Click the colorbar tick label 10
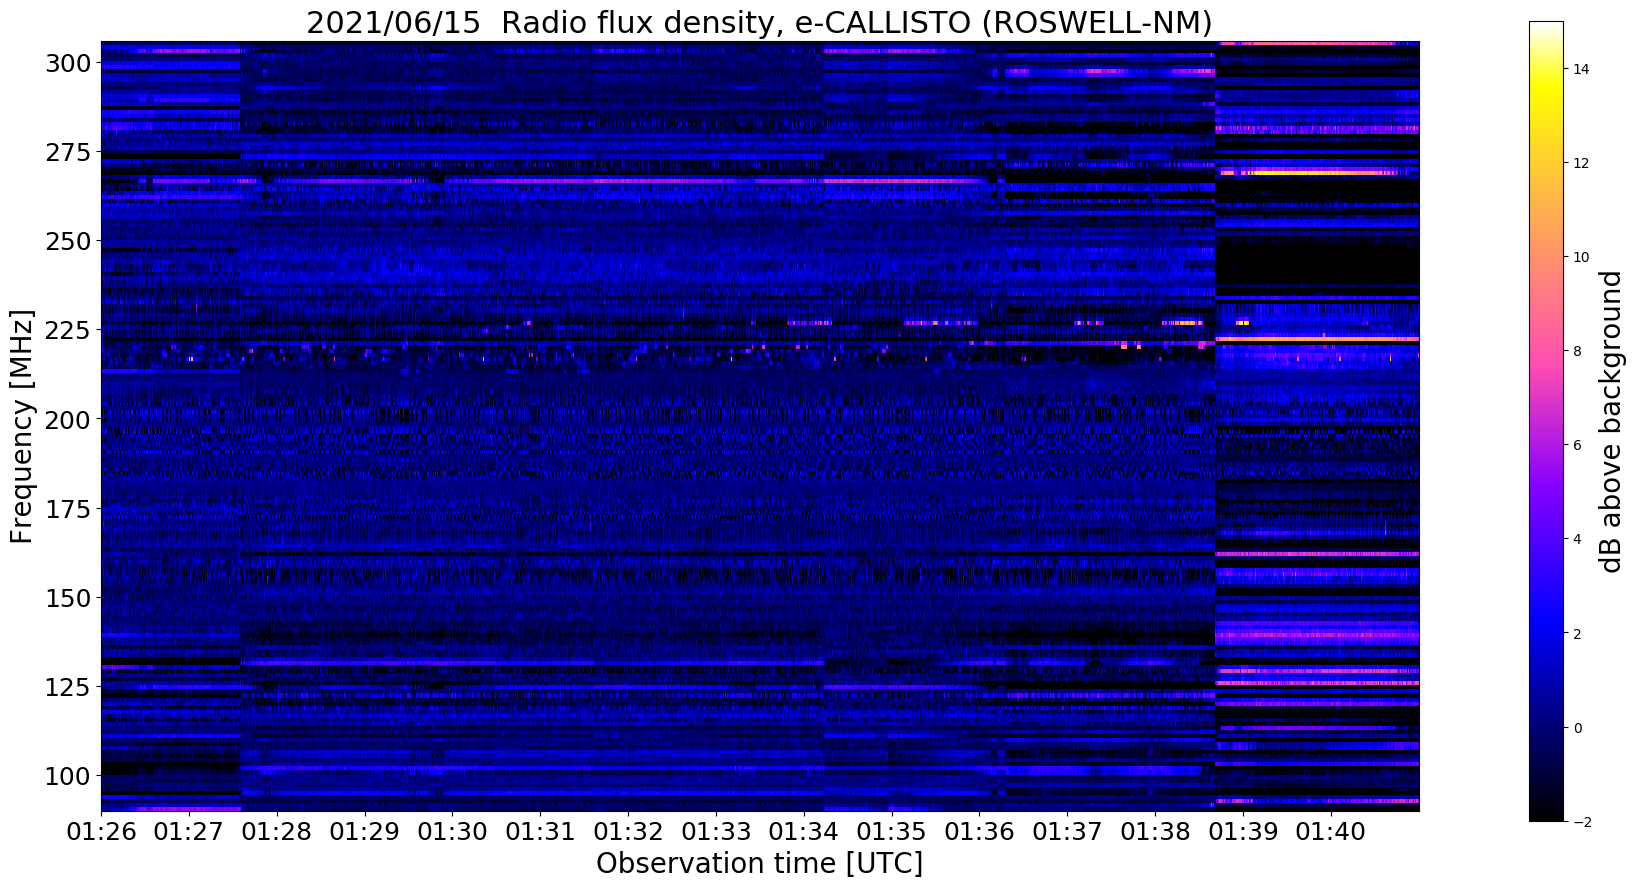This screenshot has width=1636, height=888. point(1582,257)
